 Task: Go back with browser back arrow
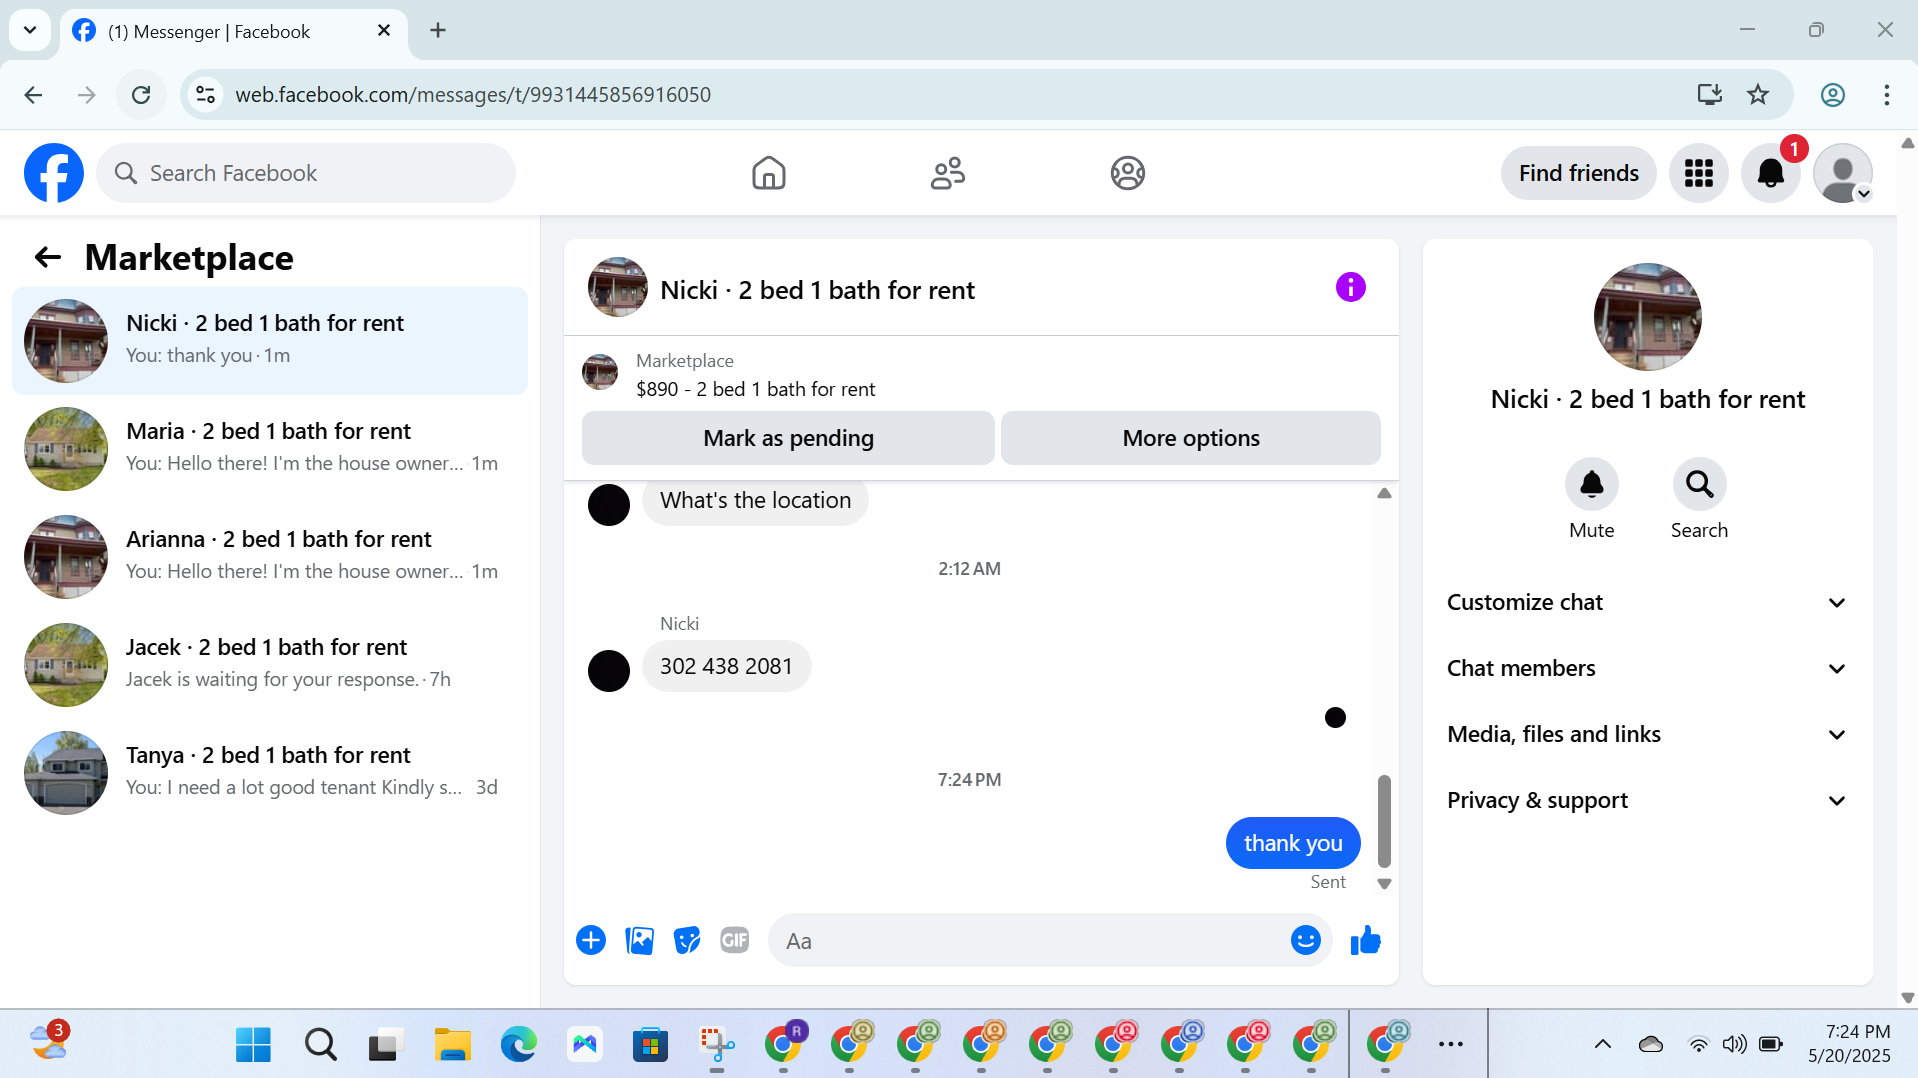pyautogui.click(x=33, y=95)
